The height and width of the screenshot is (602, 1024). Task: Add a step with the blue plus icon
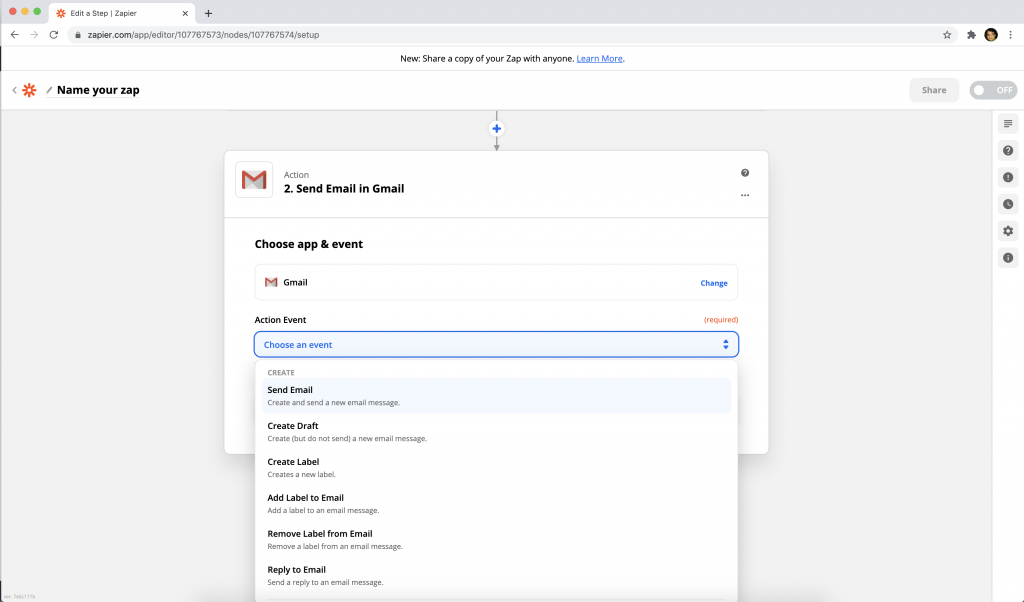[x=496, y=129]
